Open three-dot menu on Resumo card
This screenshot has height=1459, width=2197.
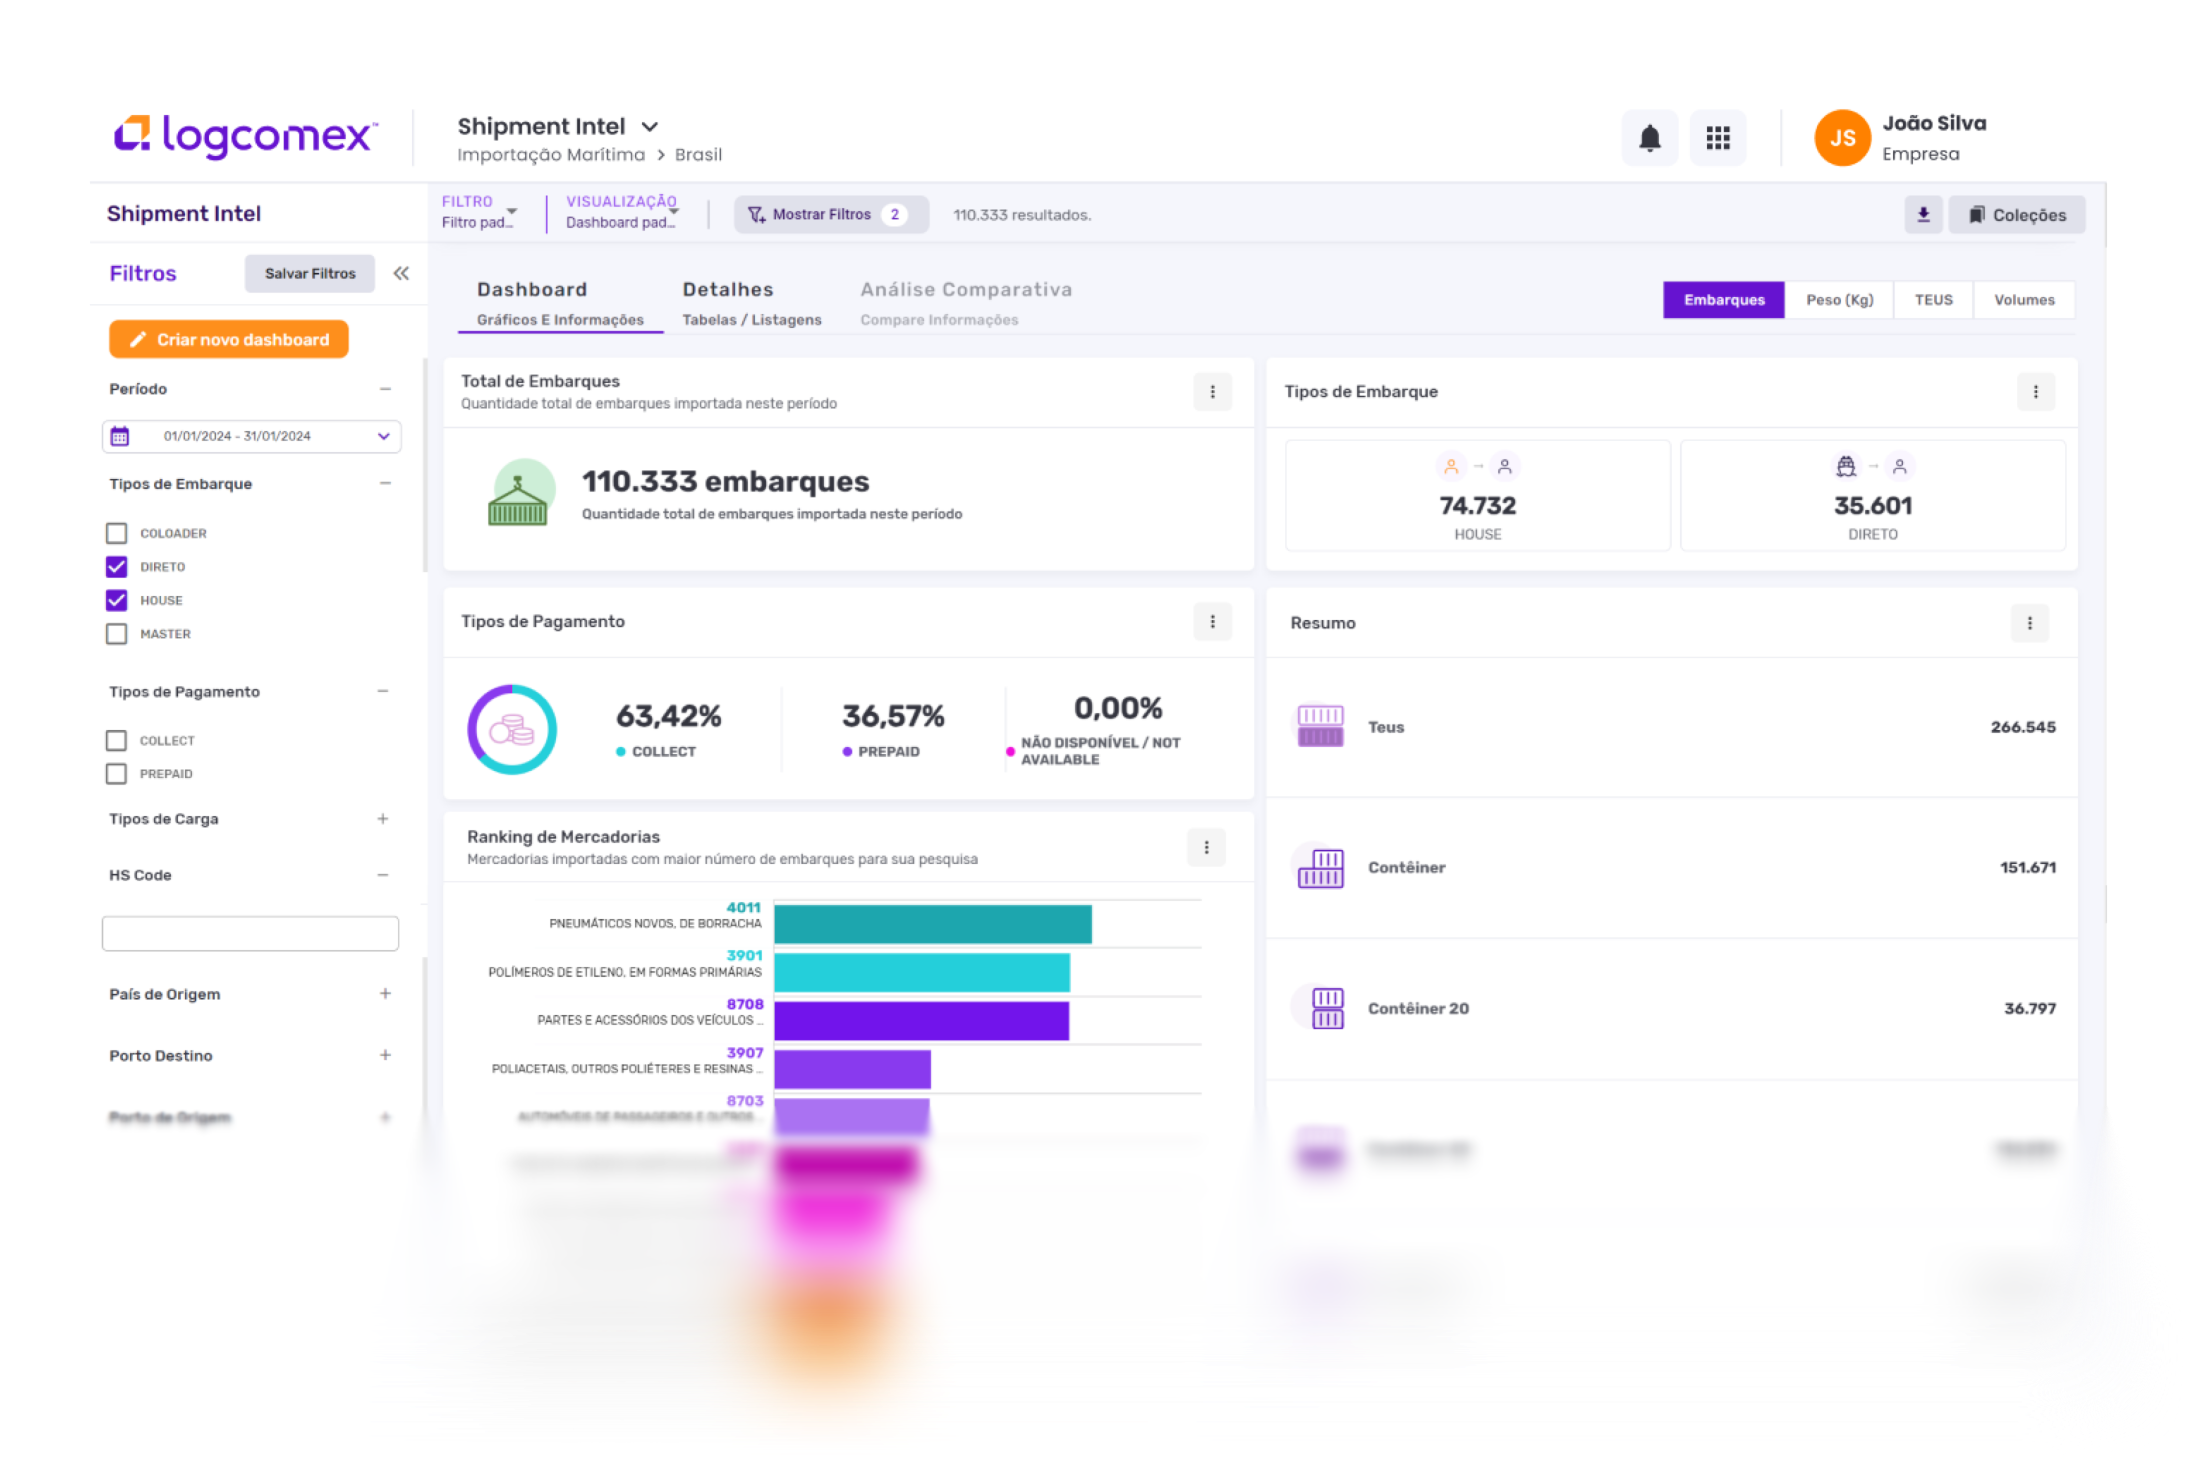click(x=2028, y=623)
